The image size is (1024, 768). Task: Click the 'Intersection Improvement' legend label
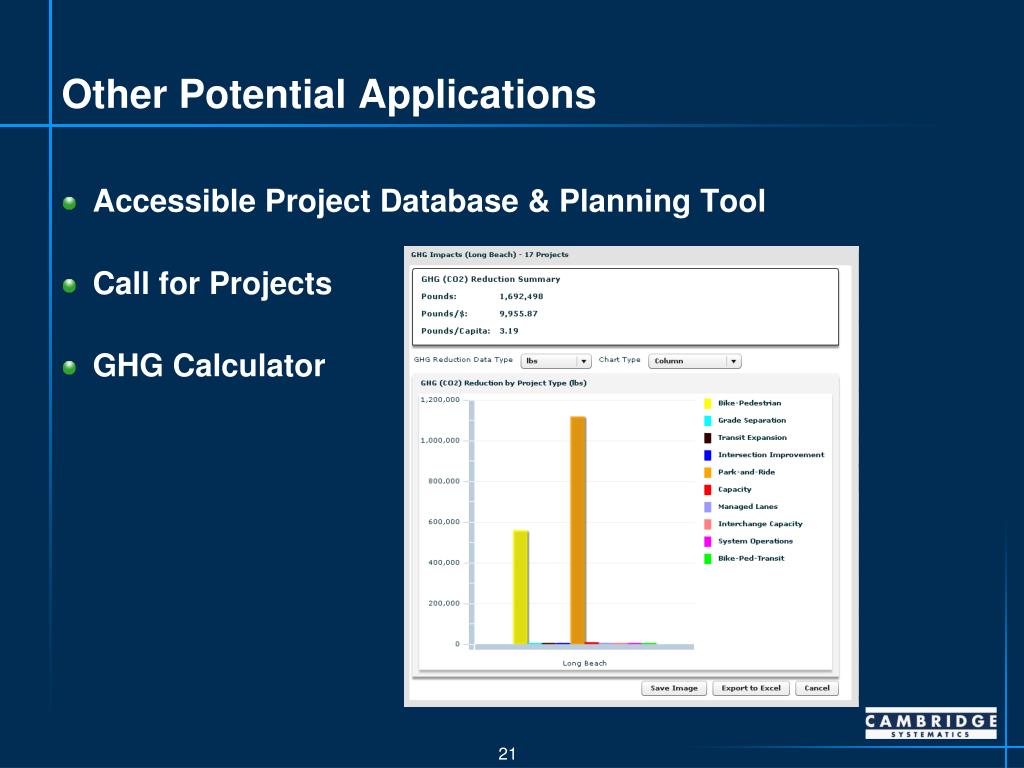(771, 455)
